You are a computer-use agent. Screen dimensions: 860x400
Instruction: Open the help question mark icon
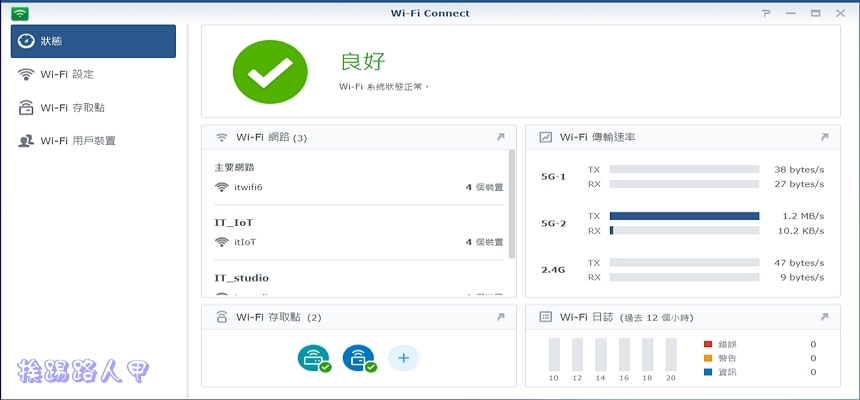[766, 13]
